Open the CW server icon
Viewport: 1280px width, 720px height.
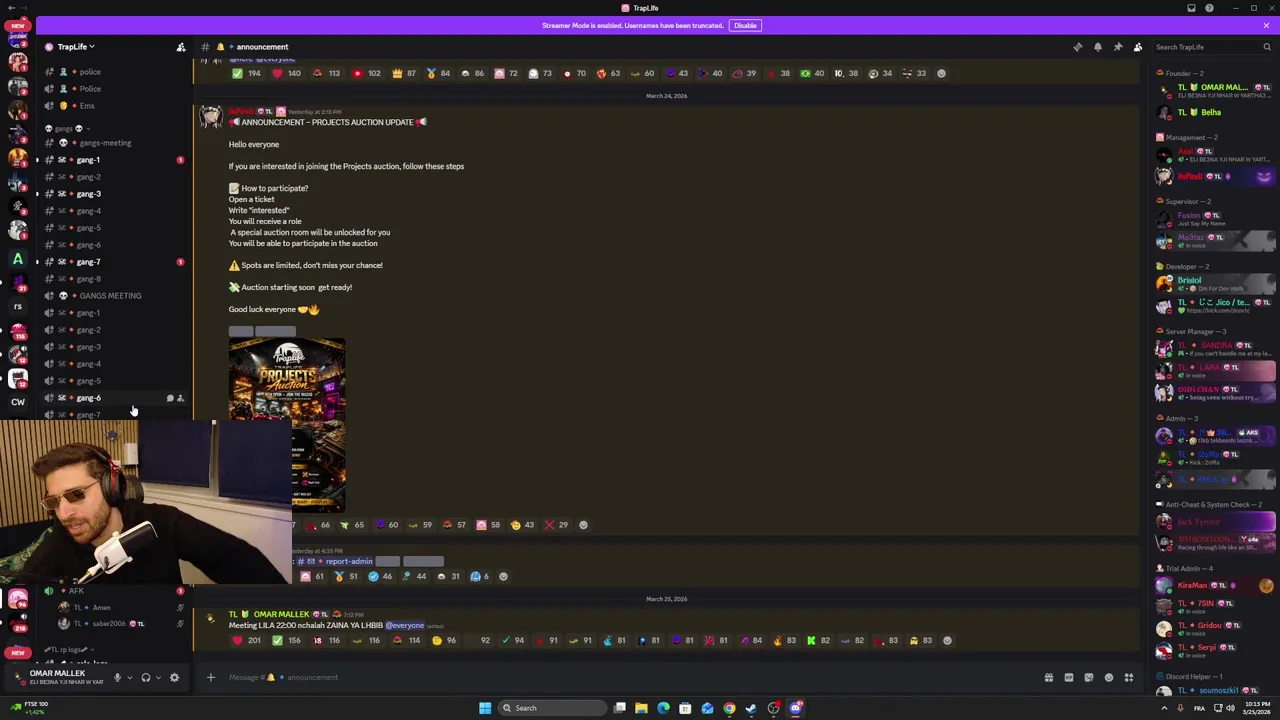pyautogui.click(x=18, y=402)
